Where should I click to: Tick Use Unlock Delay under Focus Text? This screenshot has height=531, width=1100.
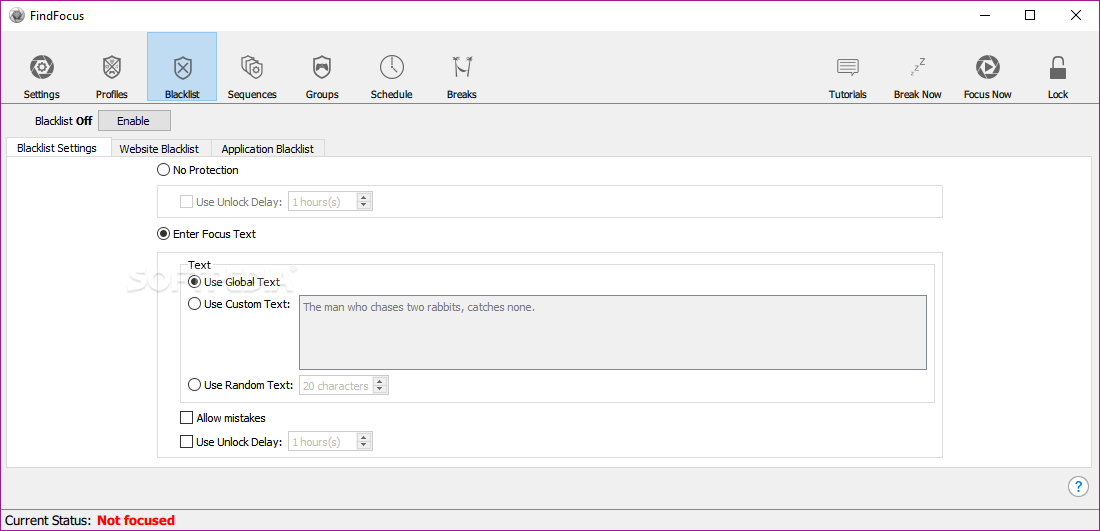click(187, 442)
